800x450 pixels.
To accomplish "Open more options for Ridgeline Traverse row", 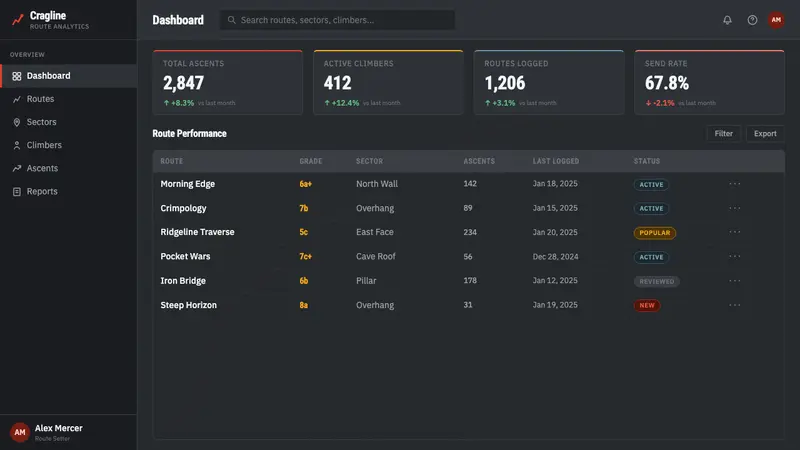I will pyautogui.click(x=735, y=232).
